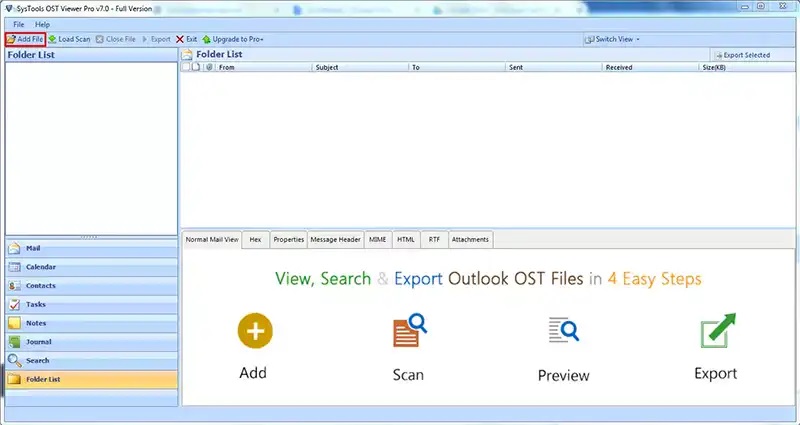Click the red Exit icon

coord(180,39)
